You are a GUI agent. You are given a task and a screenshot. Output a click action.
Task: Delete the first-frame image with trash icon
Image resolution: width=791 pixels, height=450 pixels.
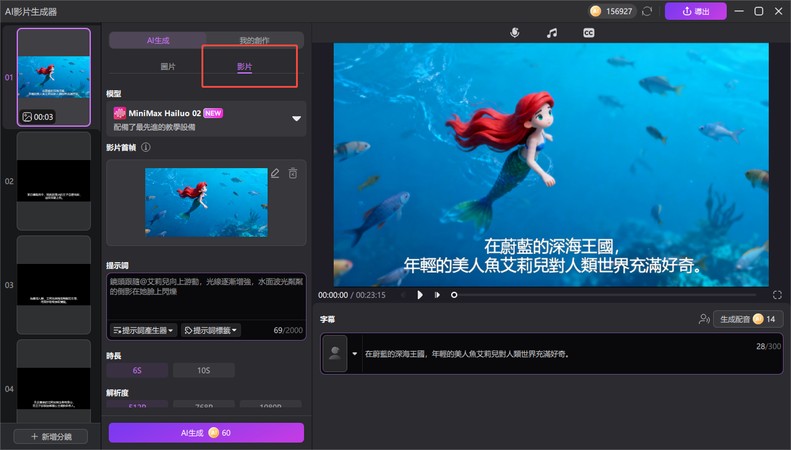click(x=293, y=174)
